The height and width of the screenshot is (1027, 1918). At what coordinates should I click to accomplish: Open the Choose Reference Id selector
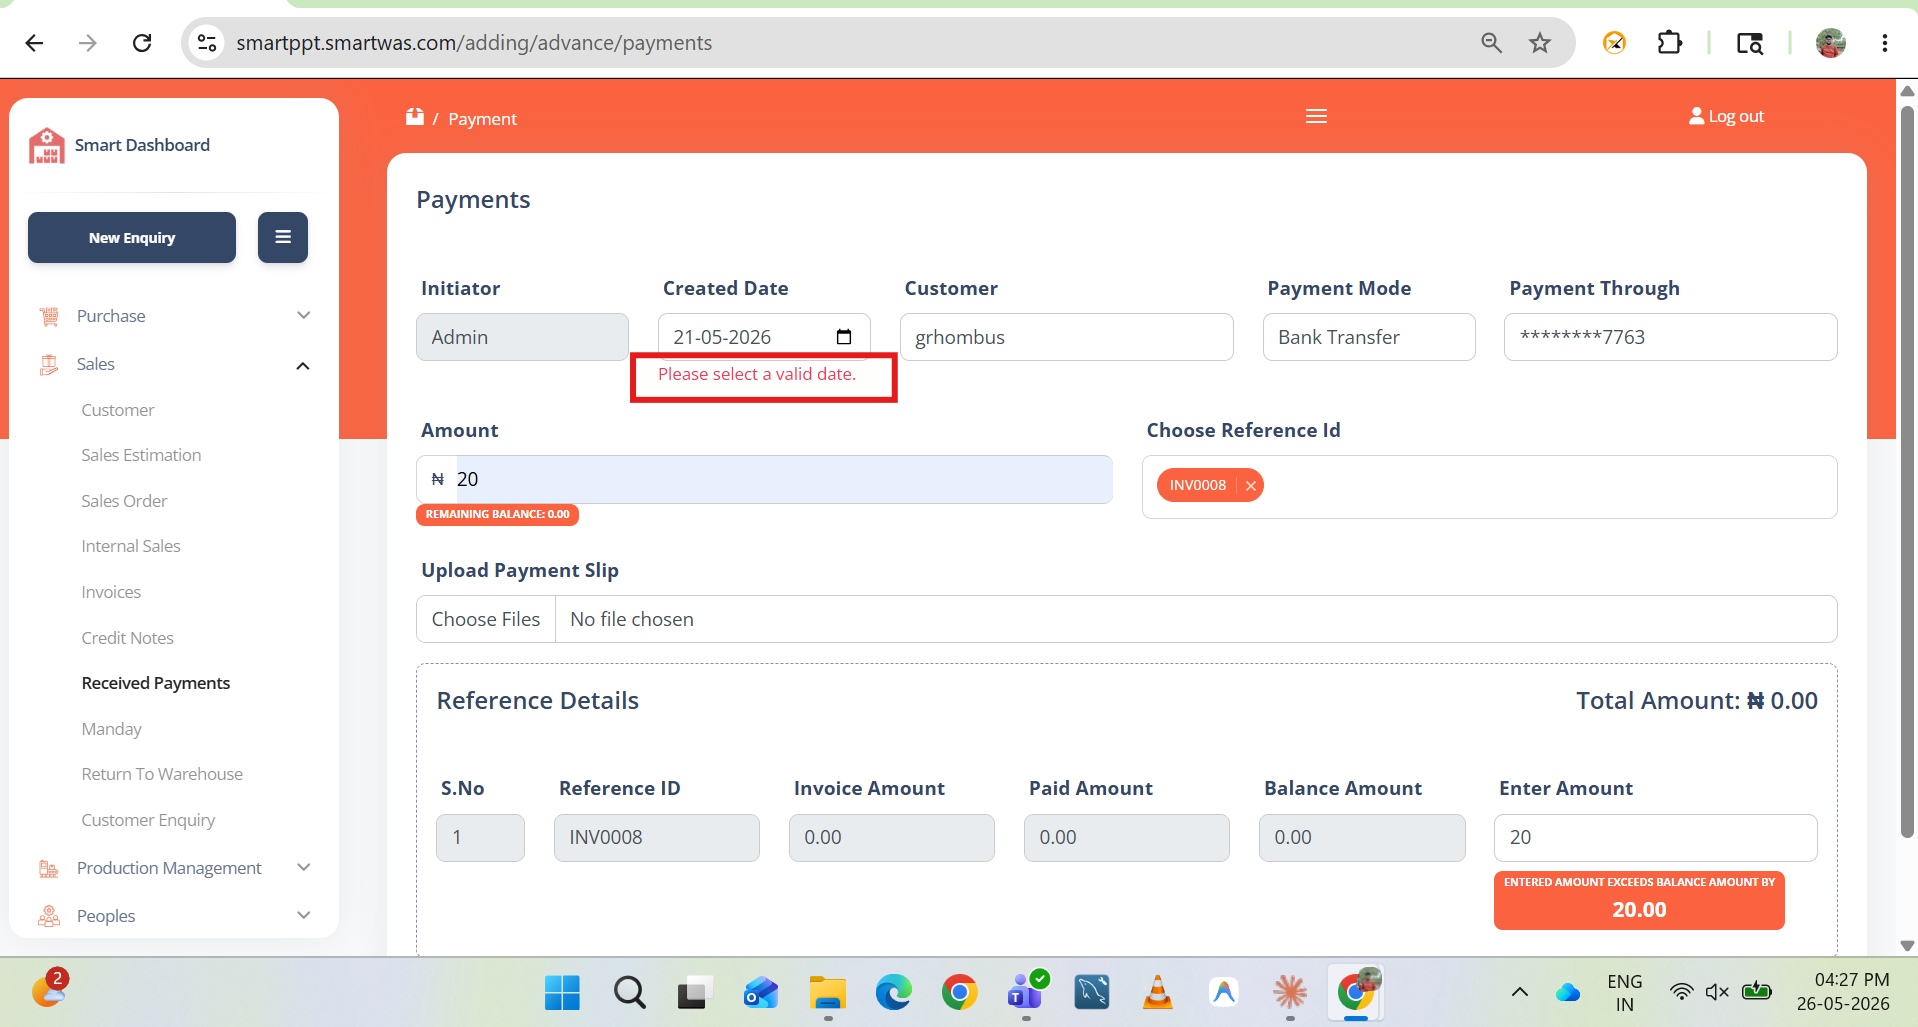[x=1489, y=487]
